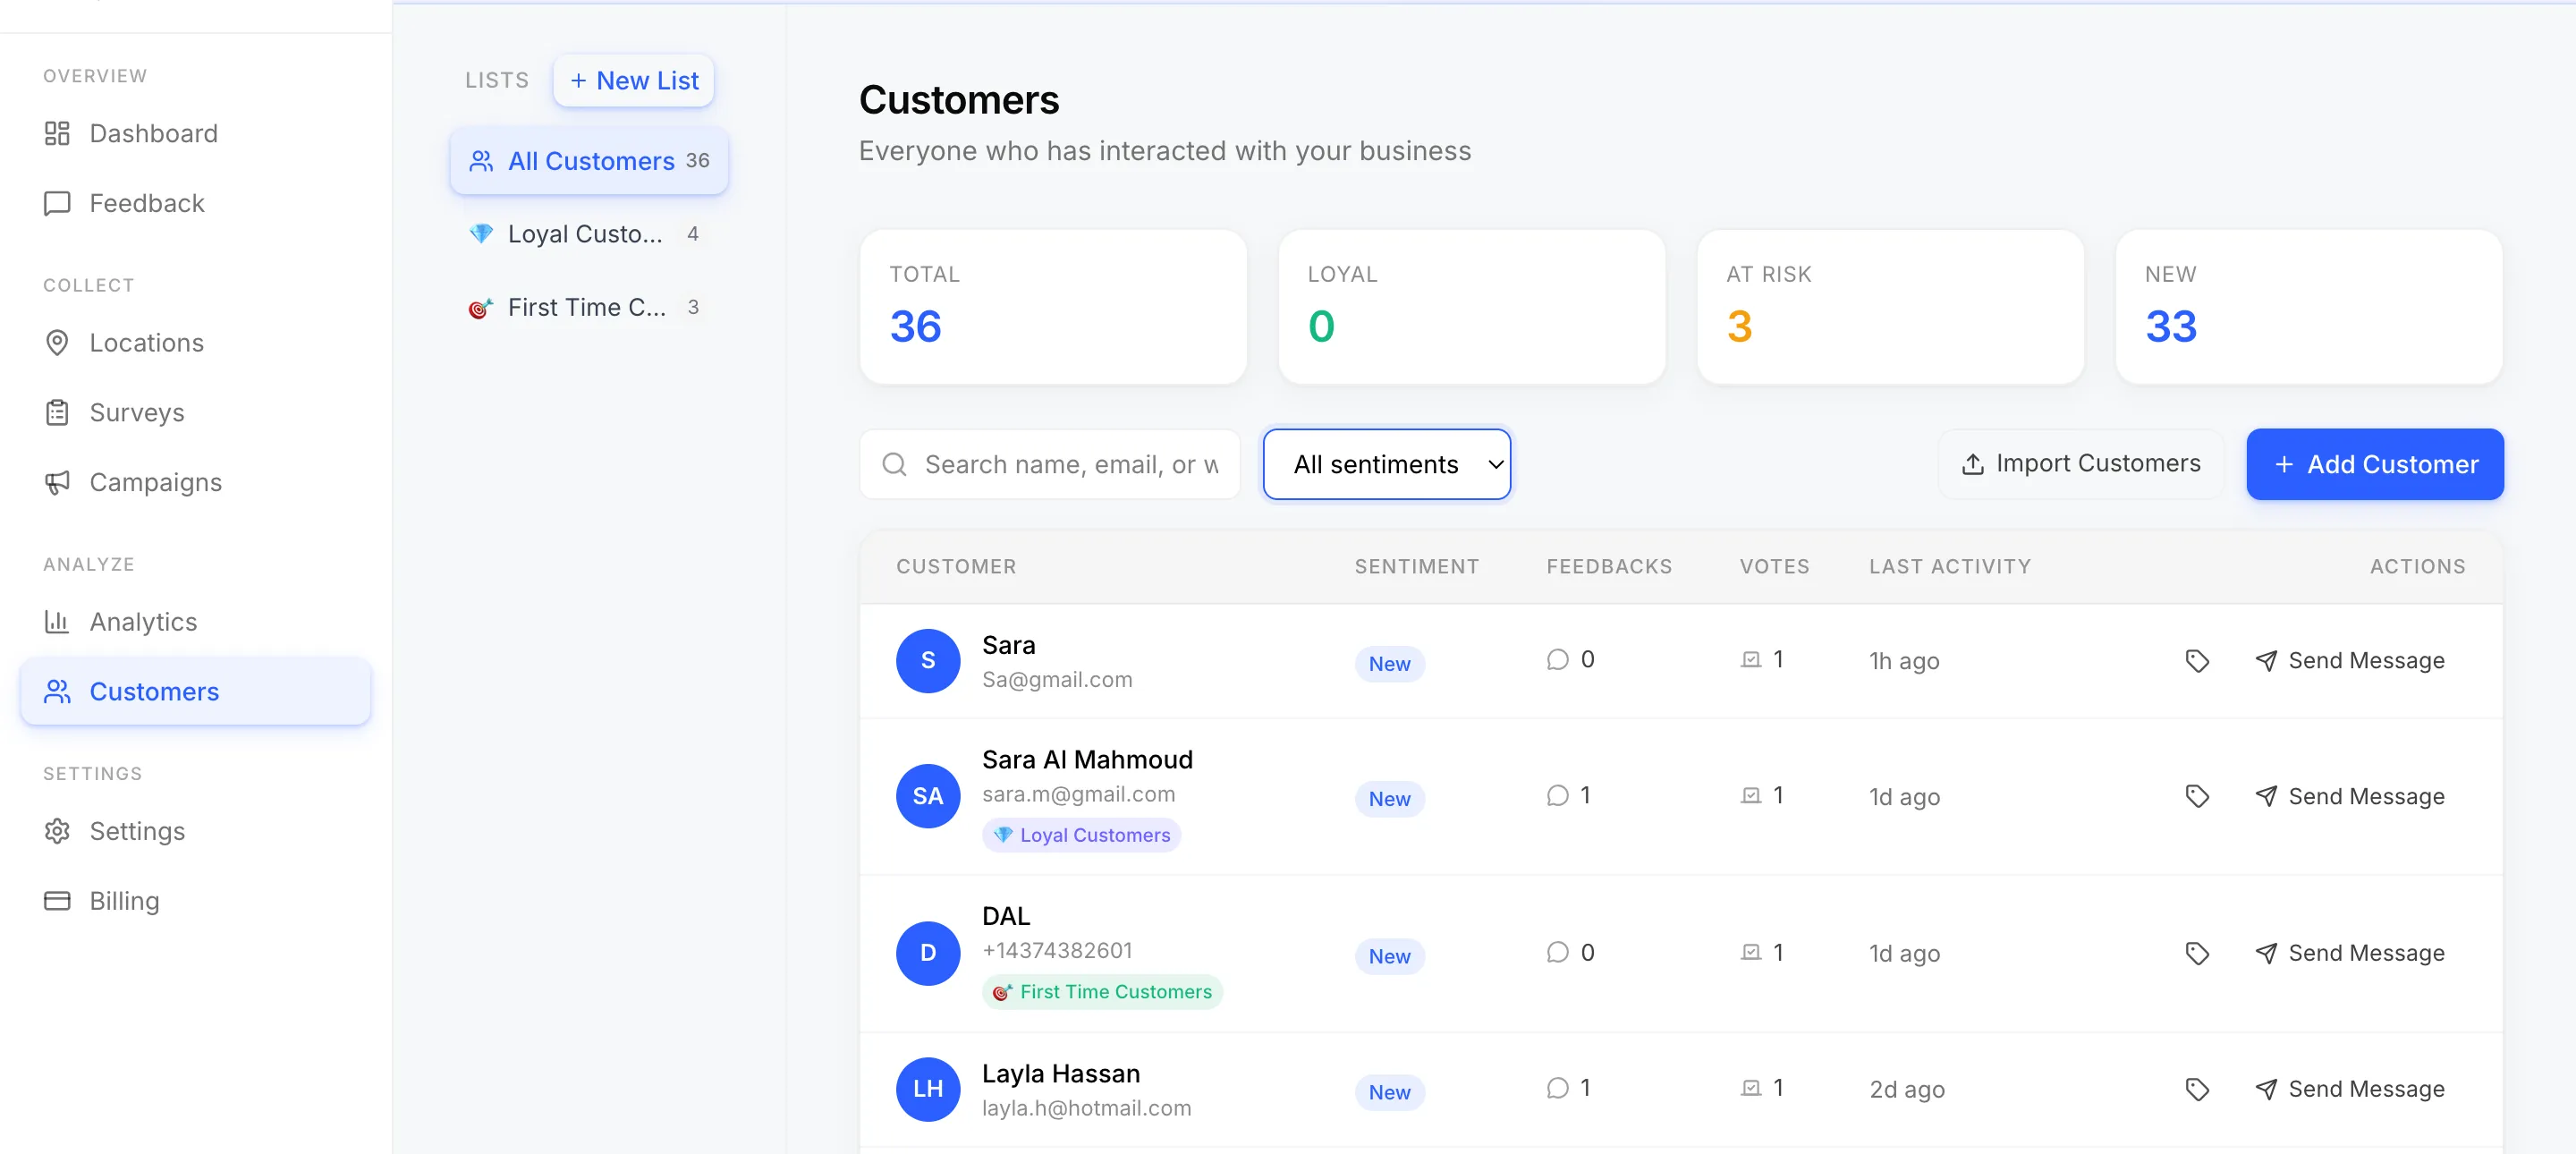The height and width of the screenshot is (1154, 2576).
Task: Open Settings page
Action: click(x=196, y=832)
